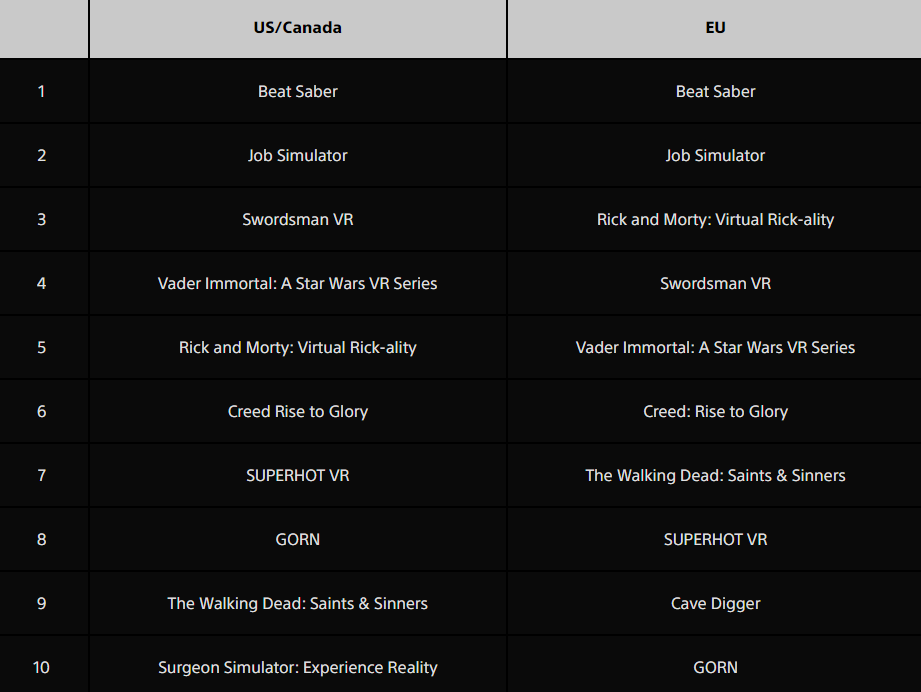Click The Walking Dead in EU column
This screenshot has width=921, height=692.
coord(715,475)
